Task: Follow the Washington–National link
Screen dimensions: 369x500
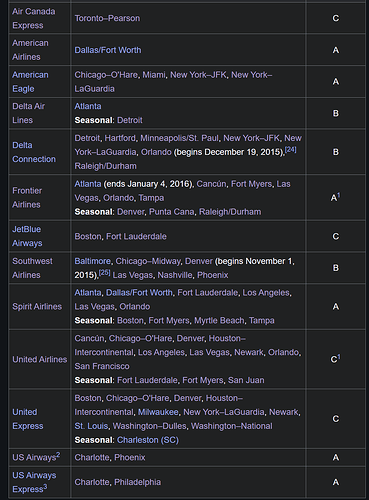Action: click(232, 426)
